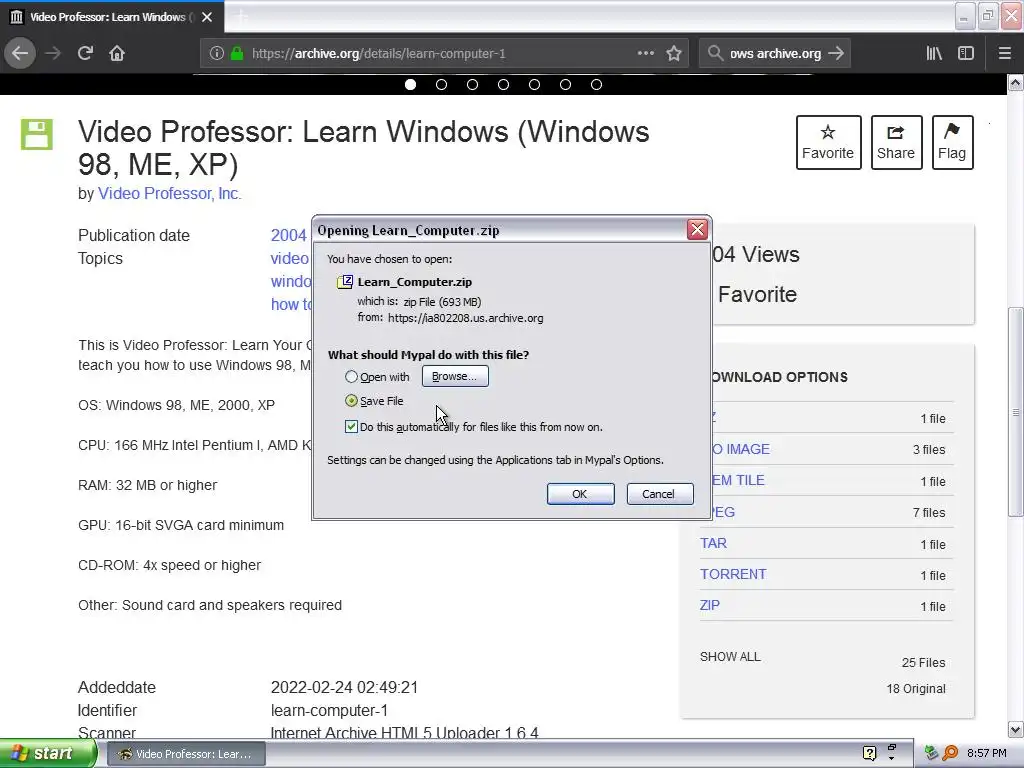Bookmark this page with the star icon

(674, 53)
